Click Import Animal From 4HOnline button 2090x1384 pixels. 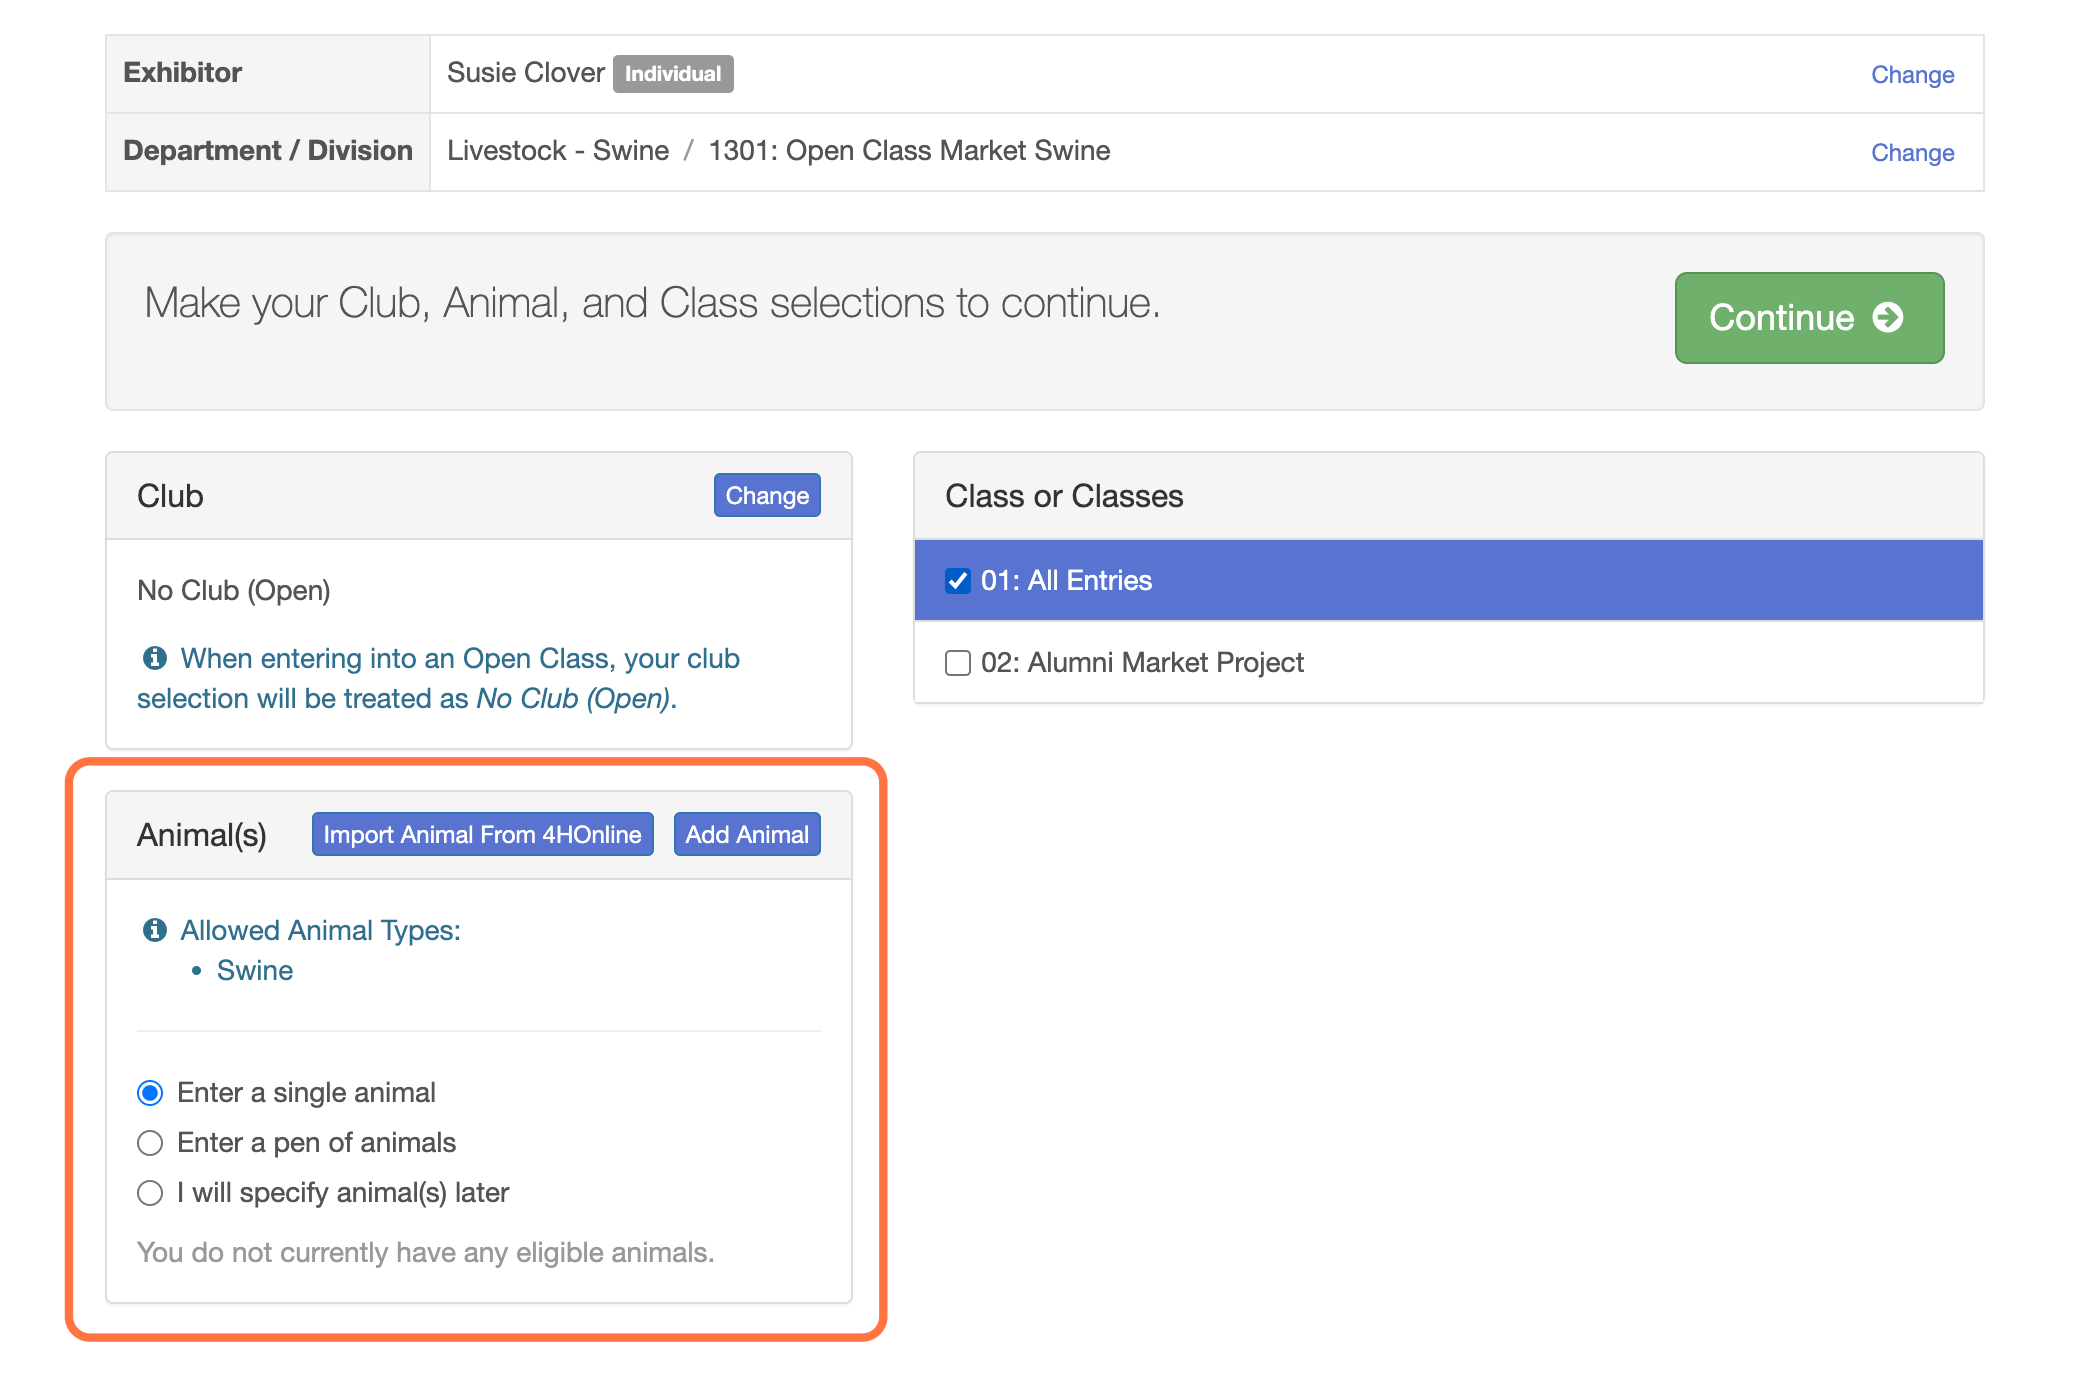pos(482,835)
